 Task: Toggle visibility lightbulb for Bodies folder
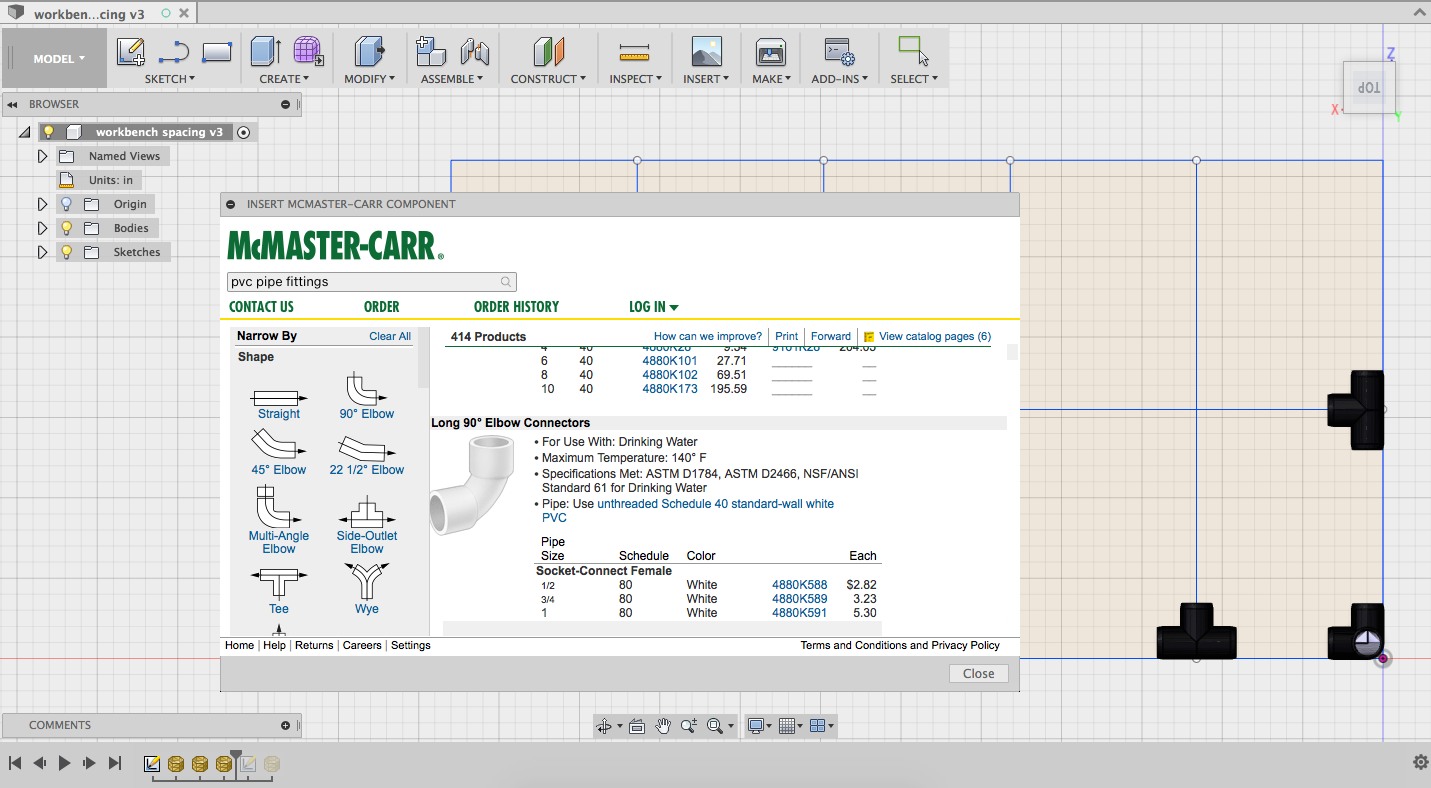[67, 228]
